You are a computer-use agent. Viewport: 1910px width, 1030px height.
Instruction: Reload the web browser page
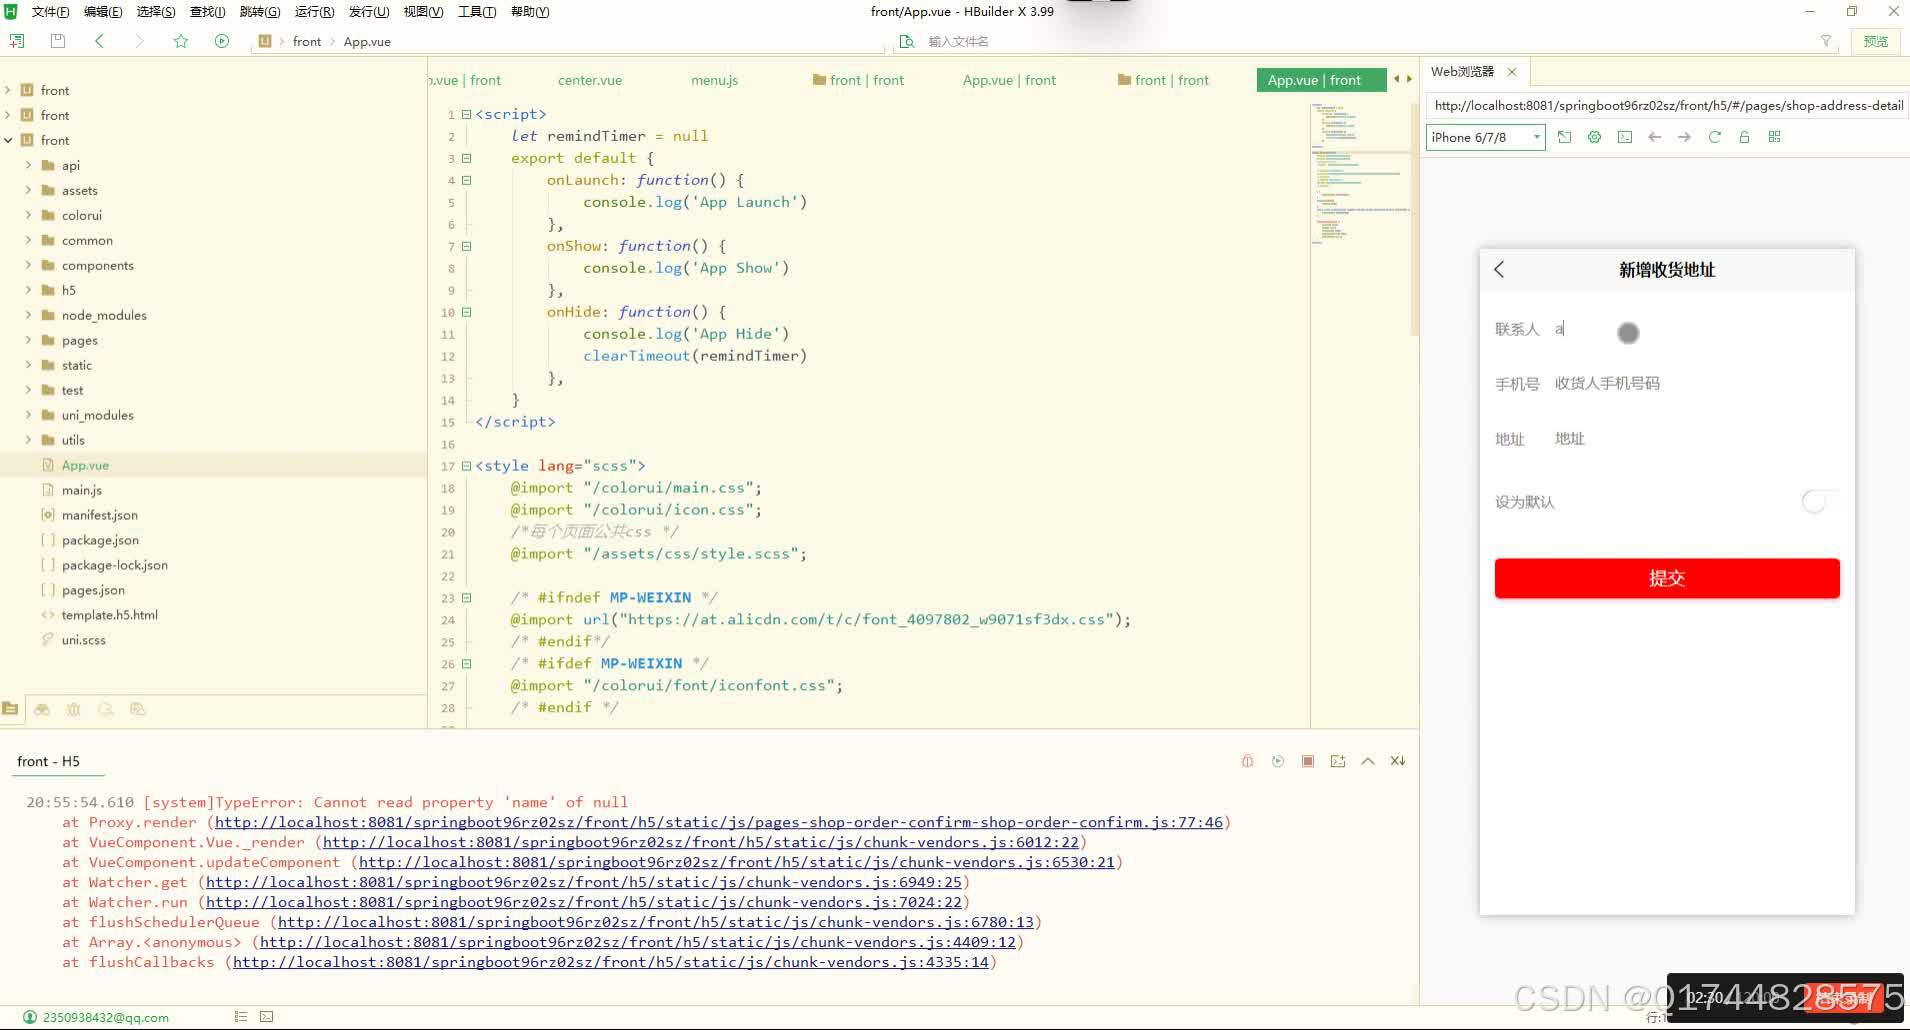point(1715,137)
